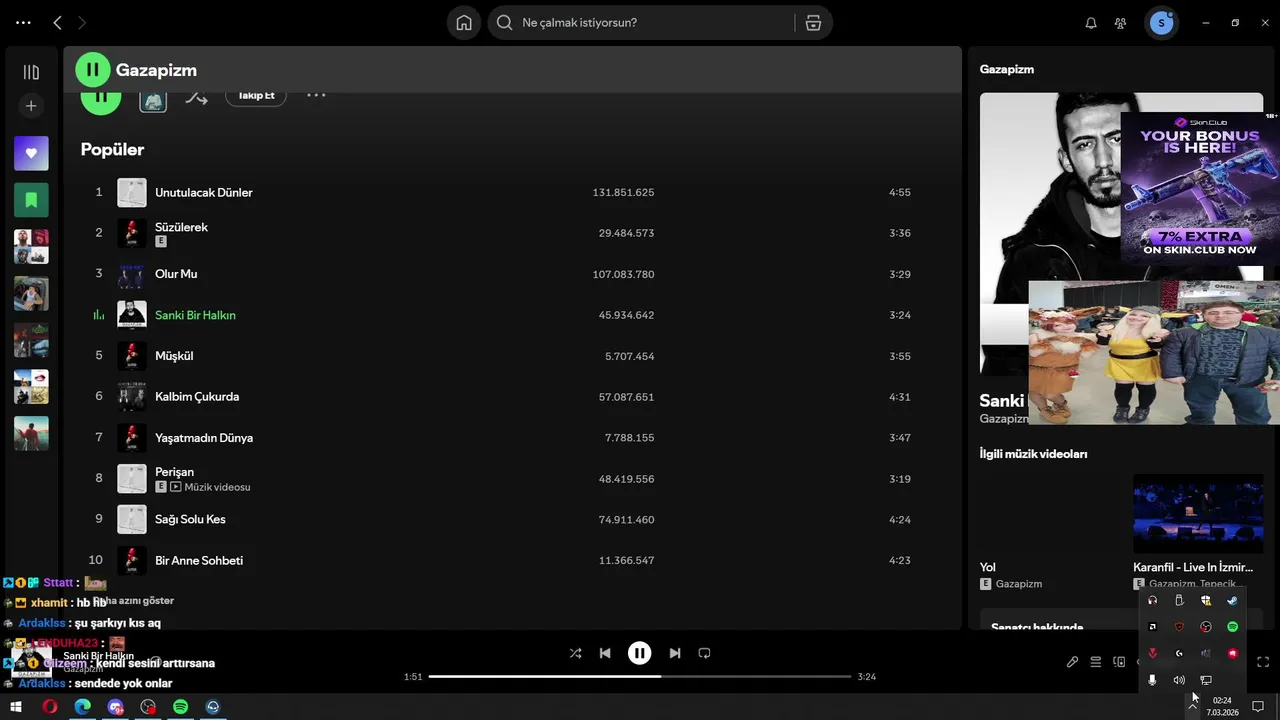Open the play queue icon

[x=1096, y=662]
